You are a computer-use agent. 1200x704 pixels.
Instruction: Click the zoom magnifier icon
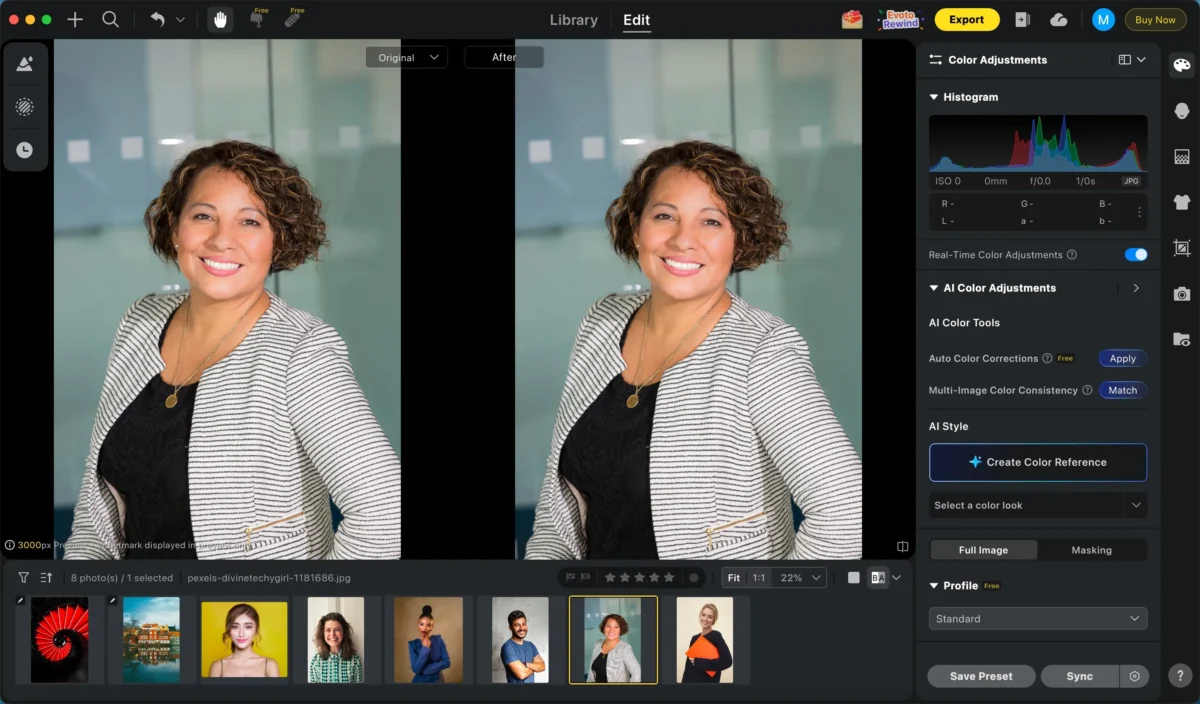(111, 20)
